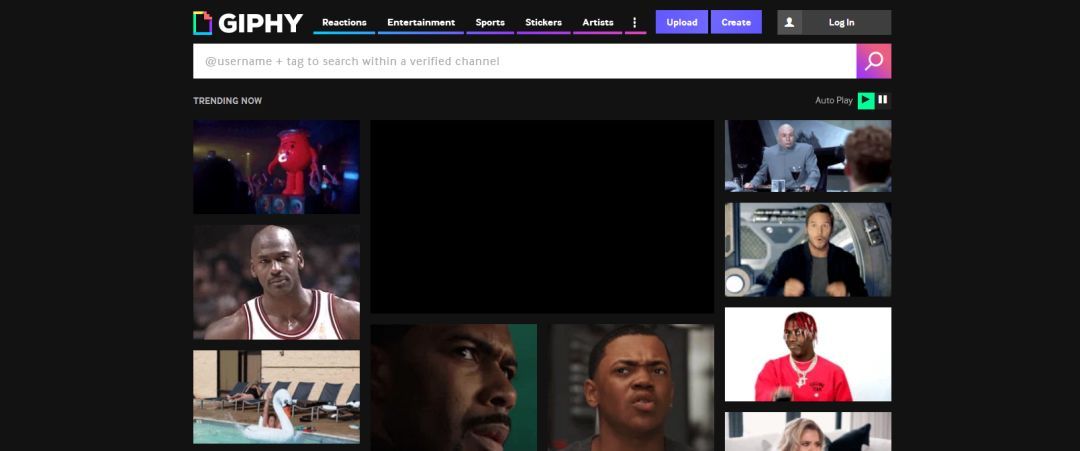The height and width of the screenshot is (451, 1080).
Task: Click the GIPHY logo icon
Action: pos(202,23)
